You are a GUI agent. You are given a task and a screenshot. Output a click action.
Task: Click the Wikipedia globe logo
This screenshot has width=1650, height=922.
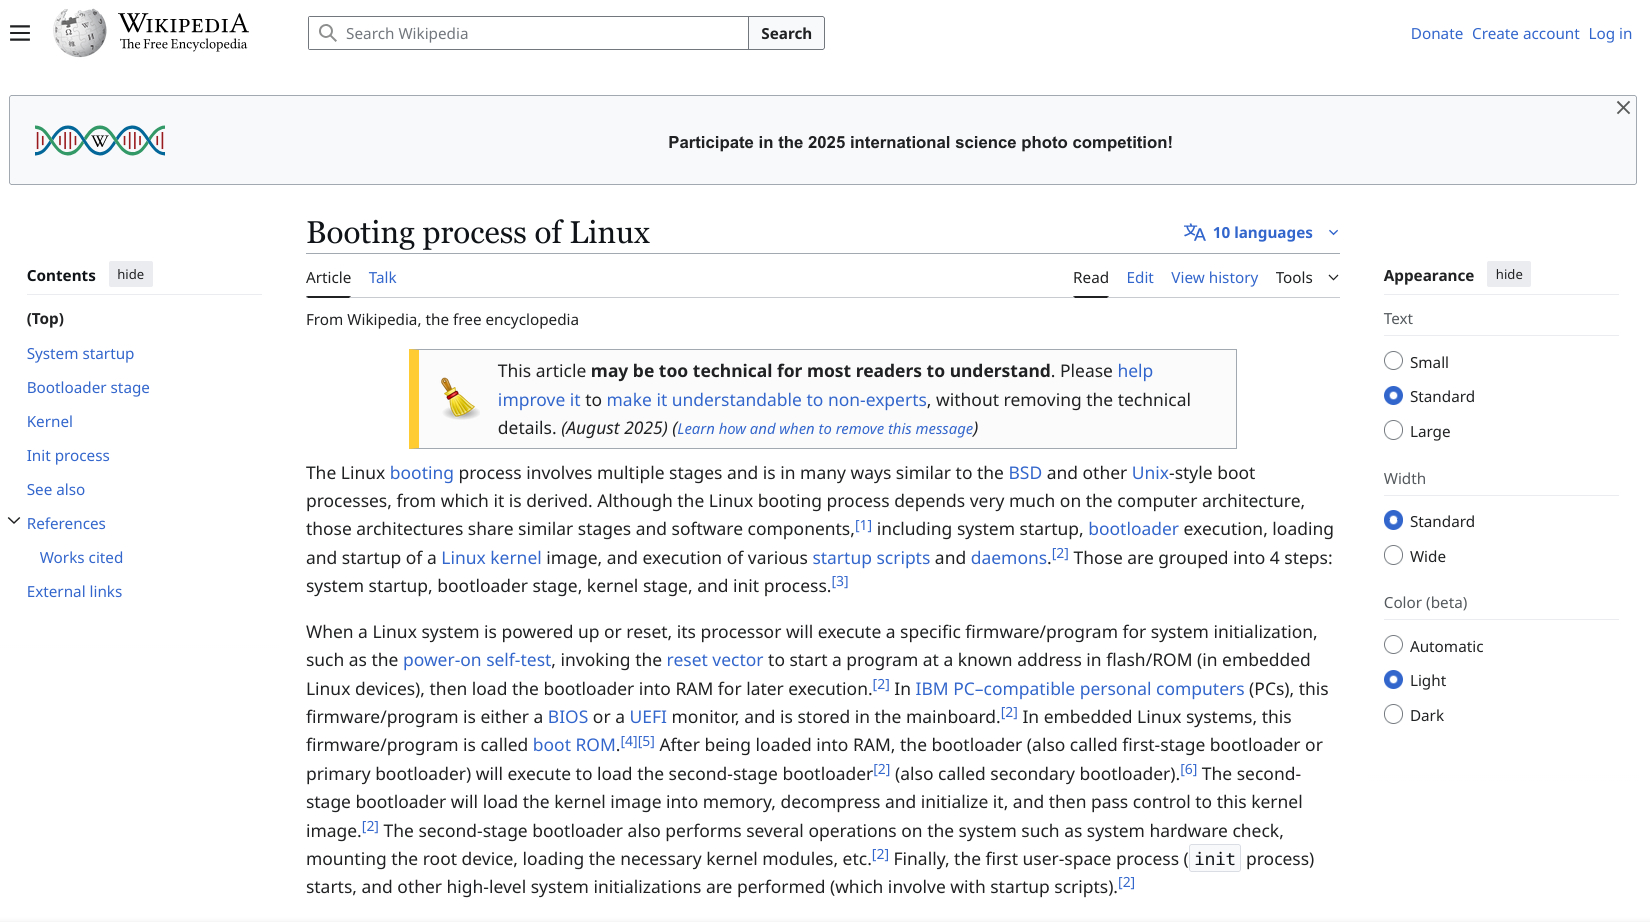pyautogui.click(x=80, y=33)
